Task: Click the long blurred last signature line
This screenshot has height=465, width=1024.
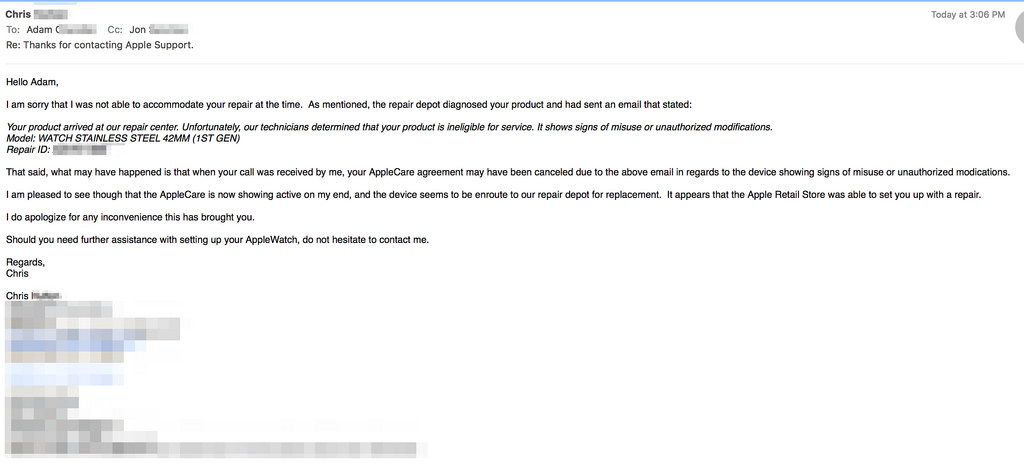Action: coord(216,449)
